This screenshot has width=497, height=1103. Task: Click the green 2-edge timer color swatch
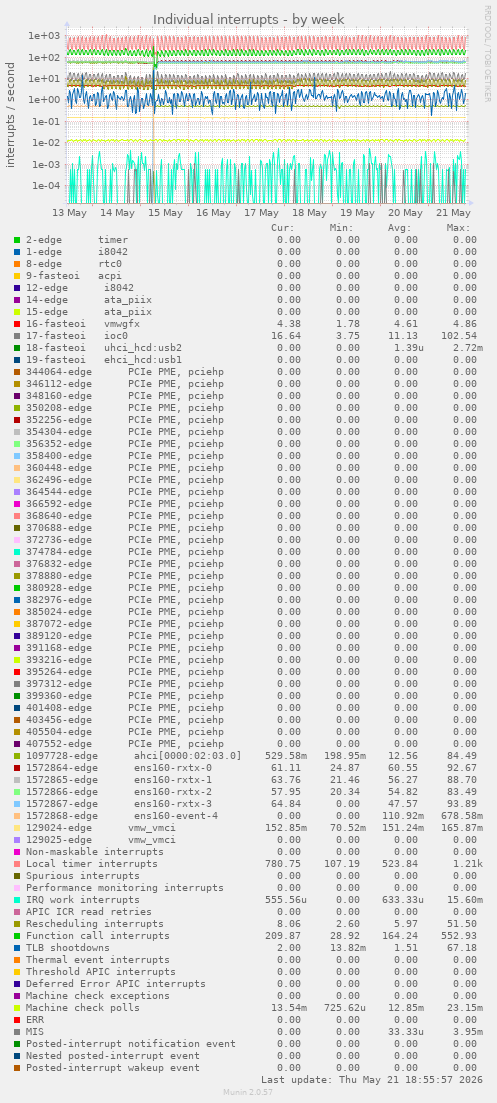(17, 240)
